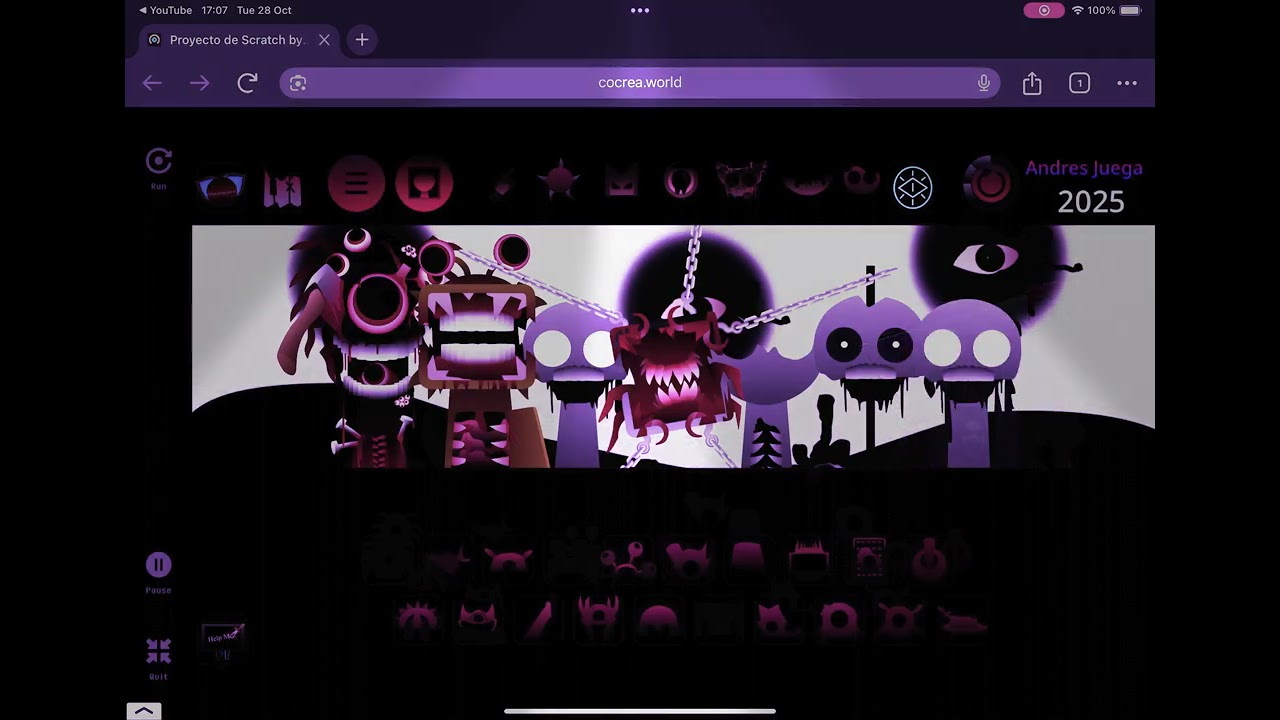The height and width of the screenshot is (720, 1280).
Task: Select the Proyecto de Scratch tab
Action: (236, 40)
